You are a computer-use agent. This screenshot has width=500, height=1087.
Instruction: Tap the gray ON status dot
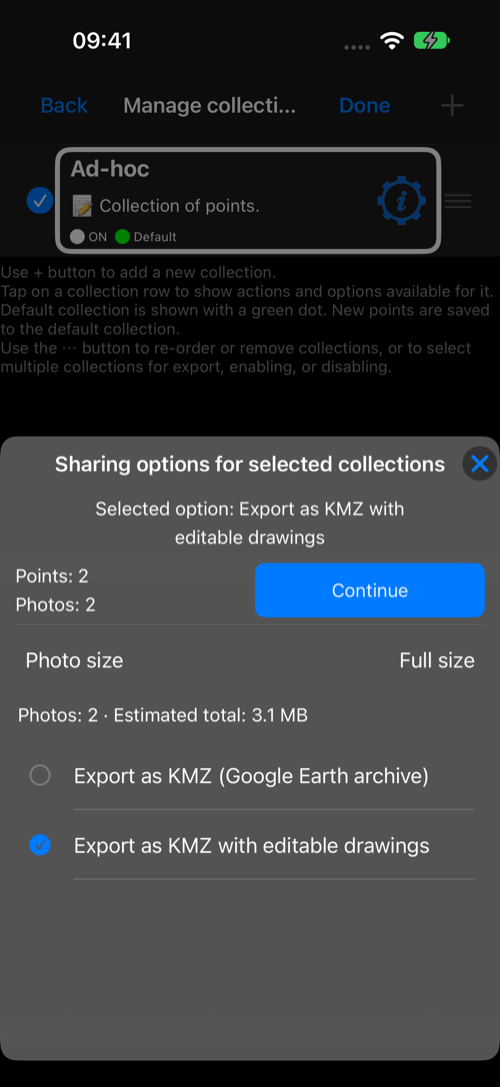tap(78, 236)
